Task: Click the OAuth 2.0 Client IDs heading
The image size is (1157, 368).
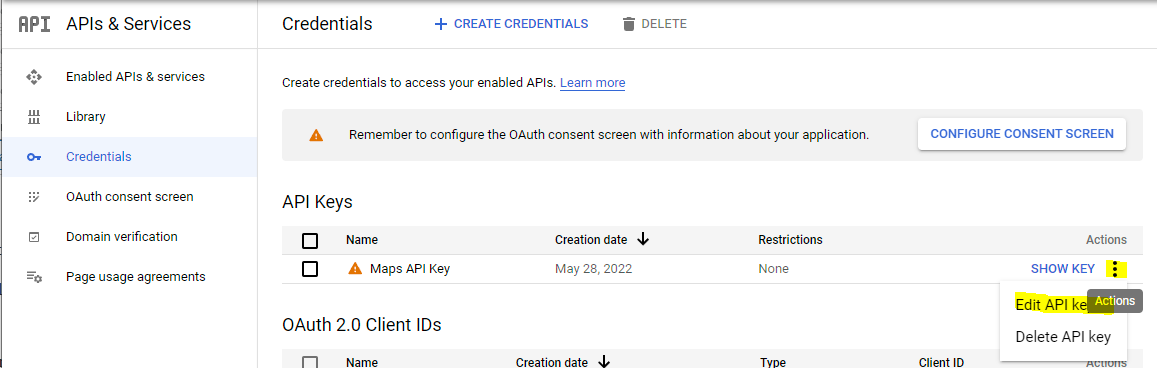Action: pos(362,324)
